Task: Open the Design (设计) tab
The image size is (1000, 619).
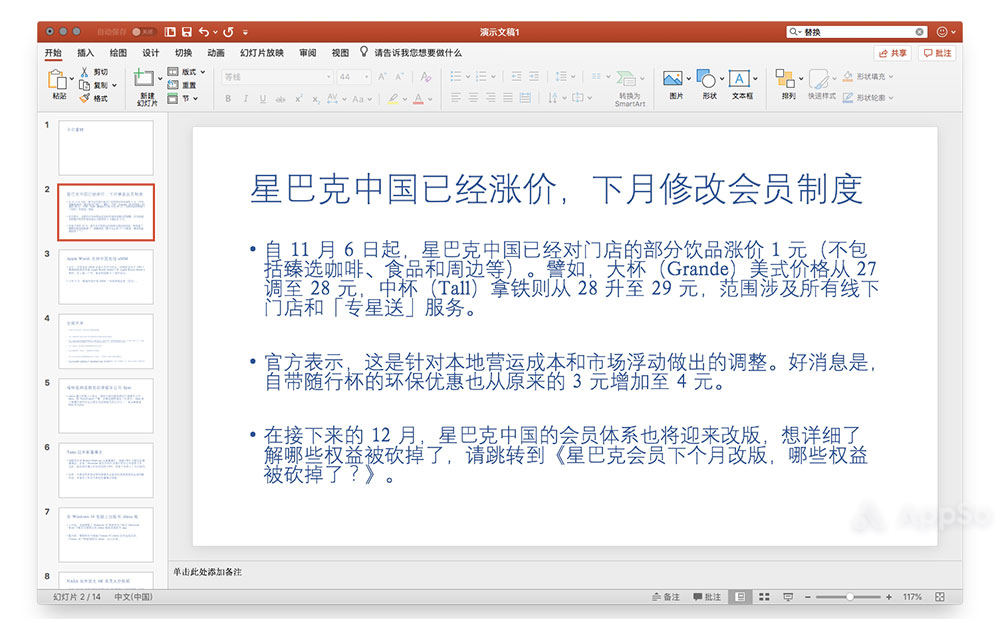Action: (151, 53)
